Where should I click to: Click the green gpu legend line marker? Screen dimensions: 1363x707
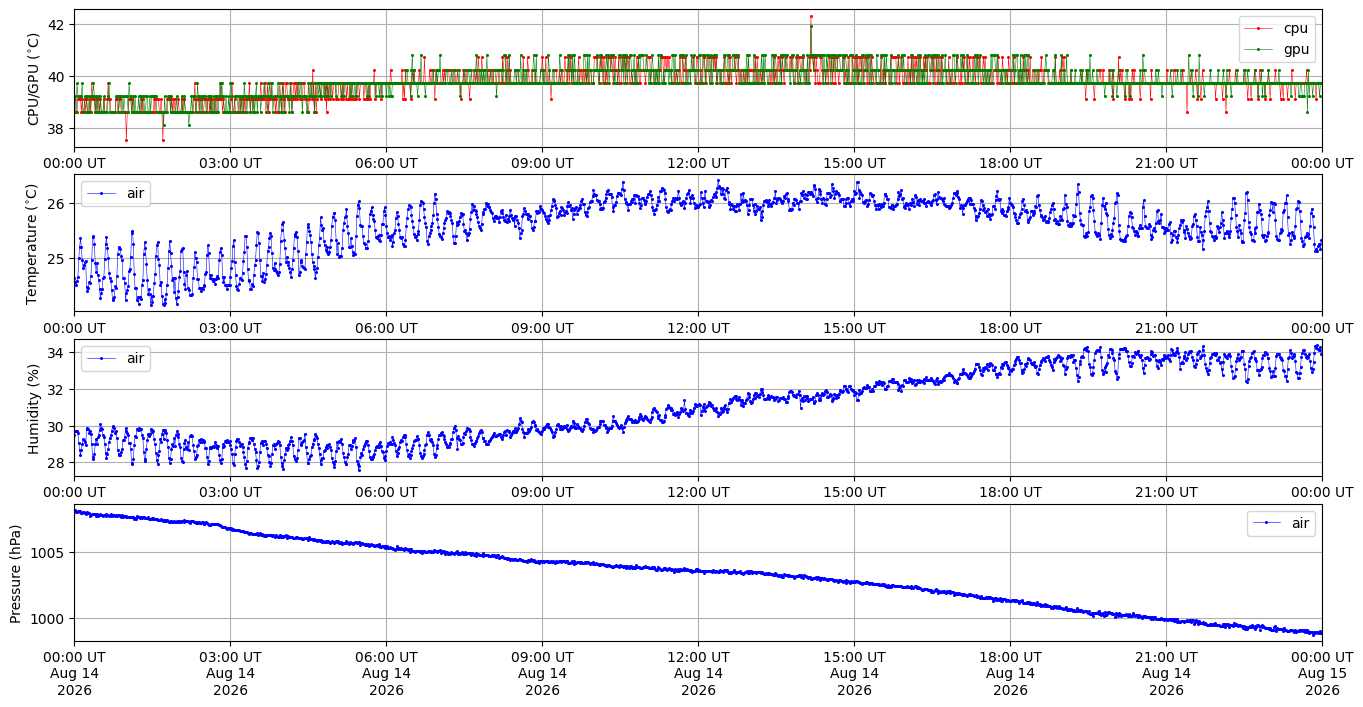coord(1260,49)
